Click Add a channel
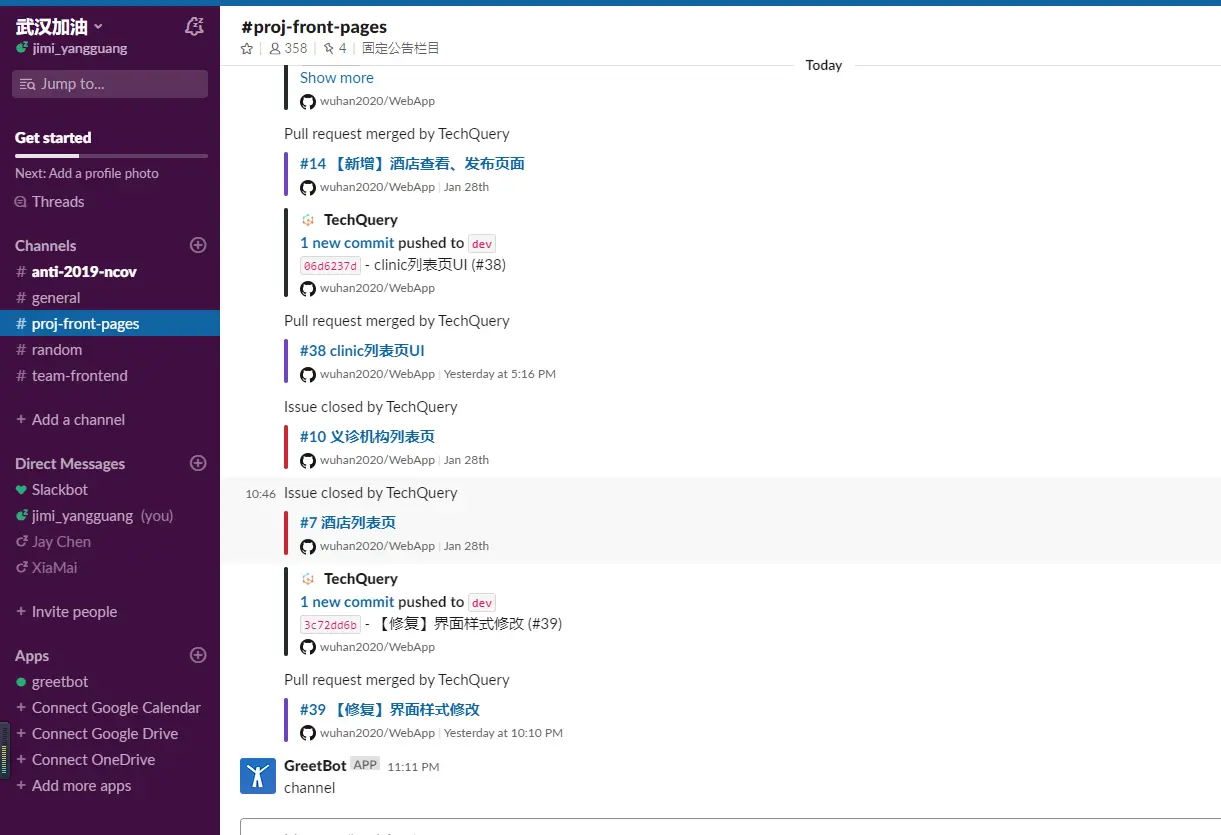 [x=71, y=419]
